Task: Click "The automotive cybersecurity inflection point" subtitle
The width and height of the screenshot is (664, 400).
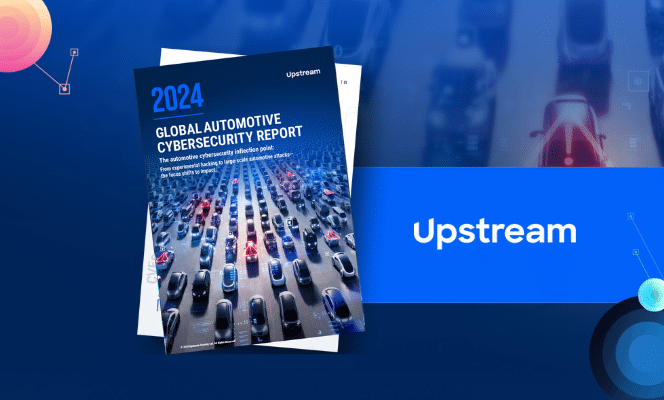Action: pos(217,154)
